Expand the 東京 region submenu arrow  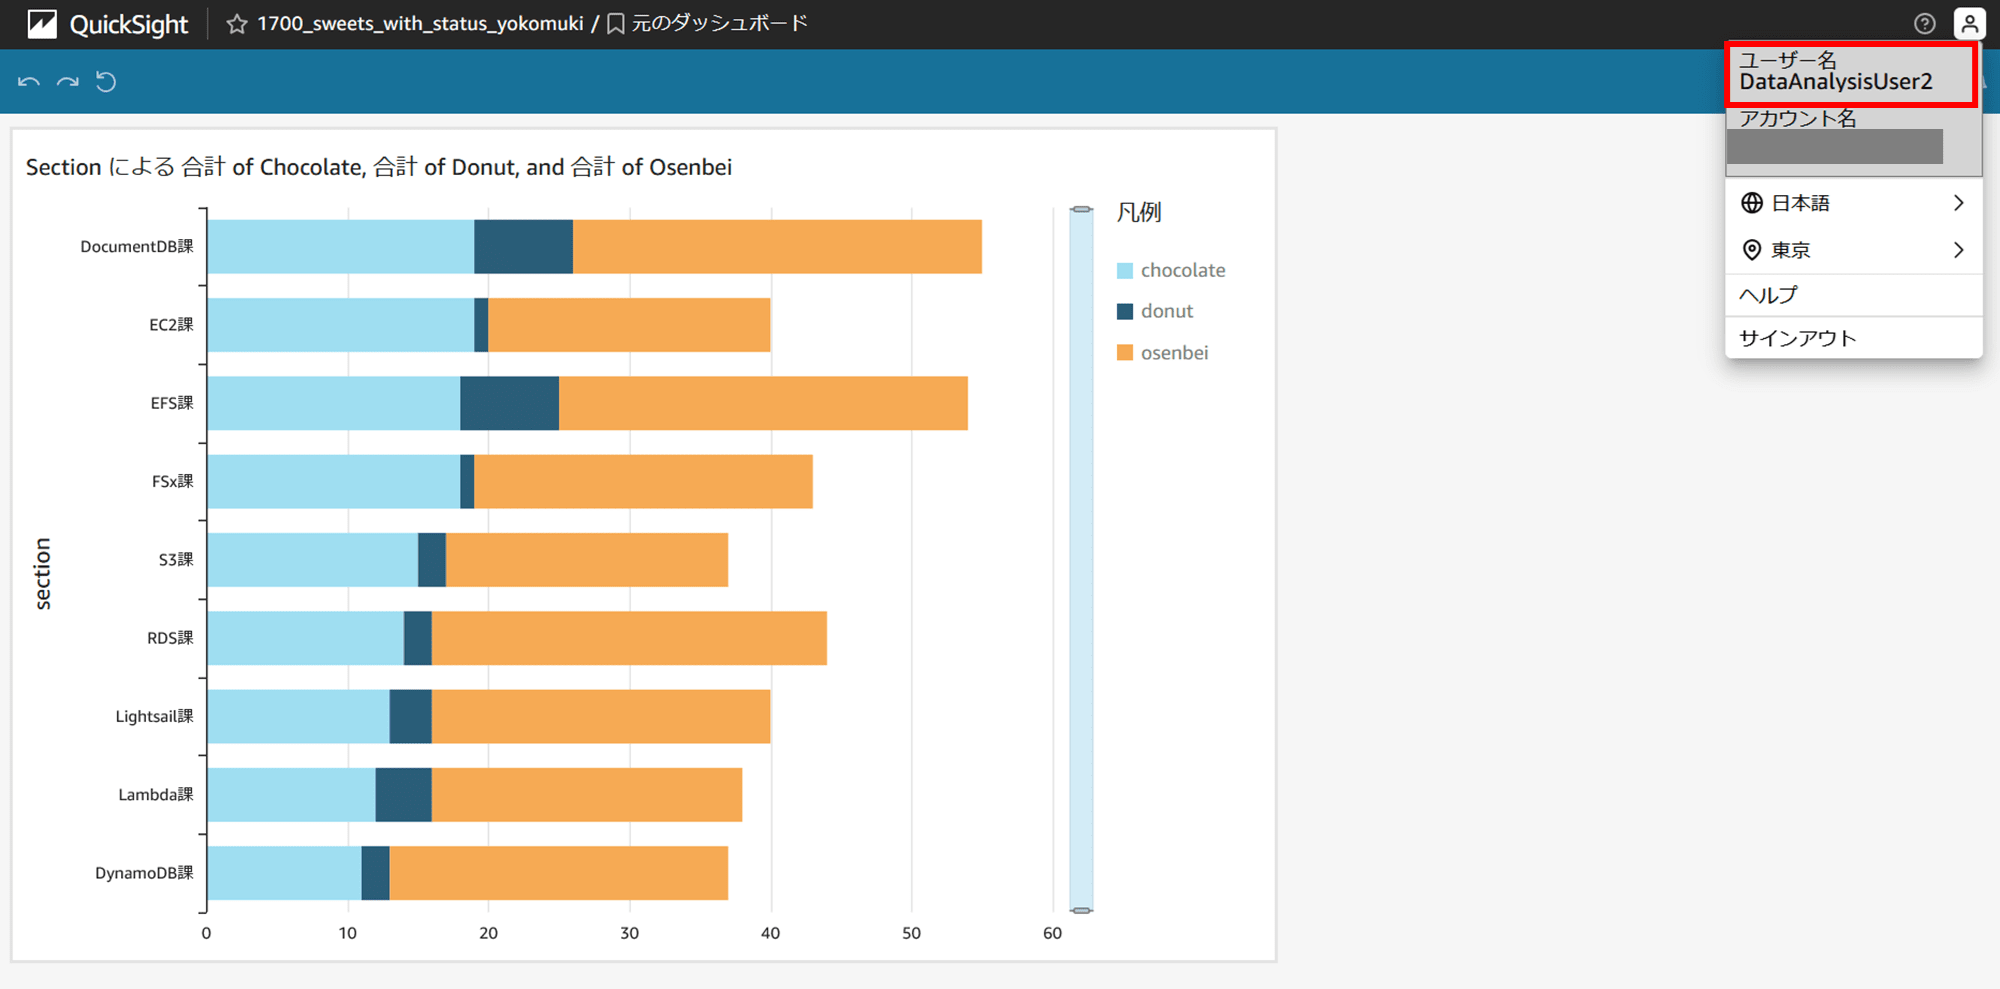pyautogui.click(x=1958, y=250)
